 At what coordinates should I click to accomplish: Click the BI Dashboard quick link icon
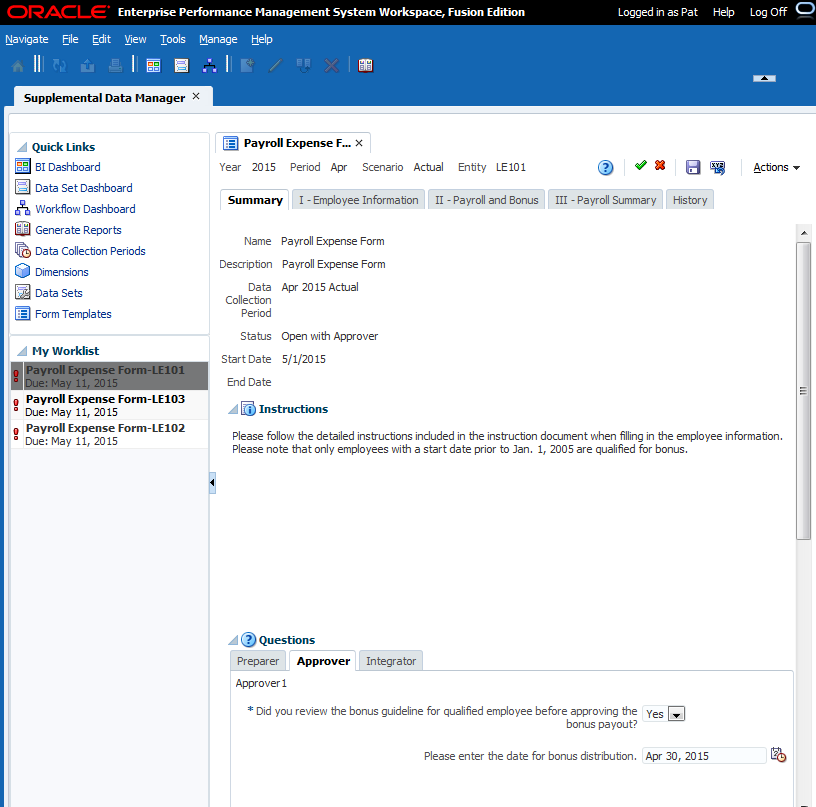click(22, 166)
